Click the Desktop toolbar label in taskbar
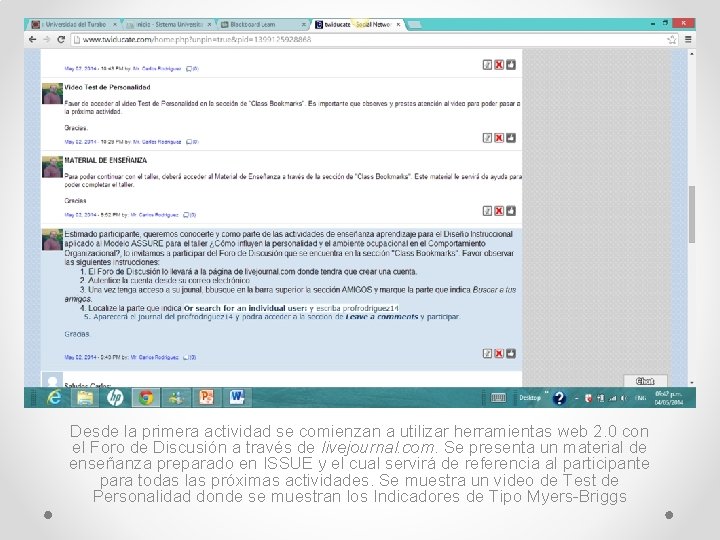This screenshot has width=720, height=540. [x=530, y=398]
